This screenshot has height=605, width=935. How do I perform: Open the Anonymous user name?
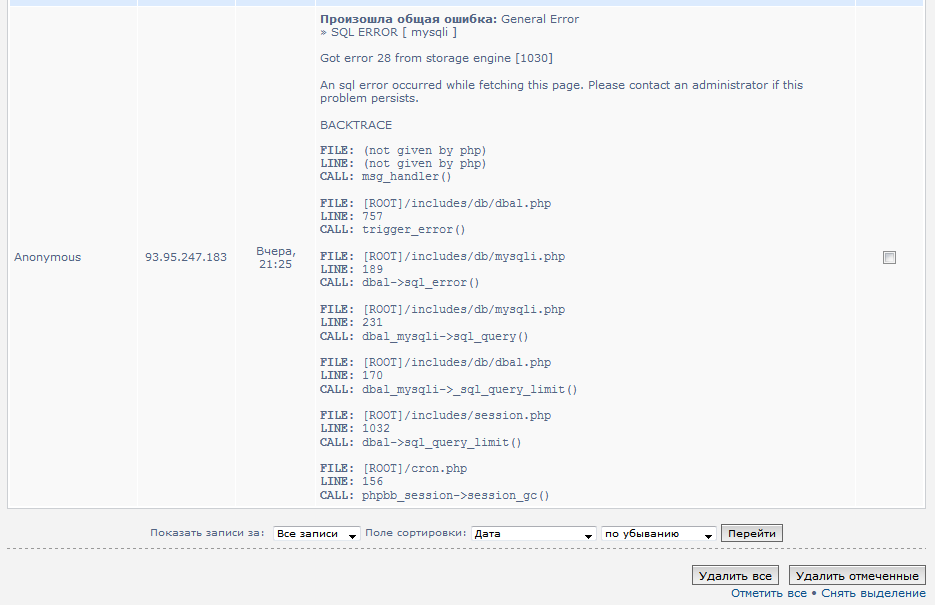coord(47,257)
